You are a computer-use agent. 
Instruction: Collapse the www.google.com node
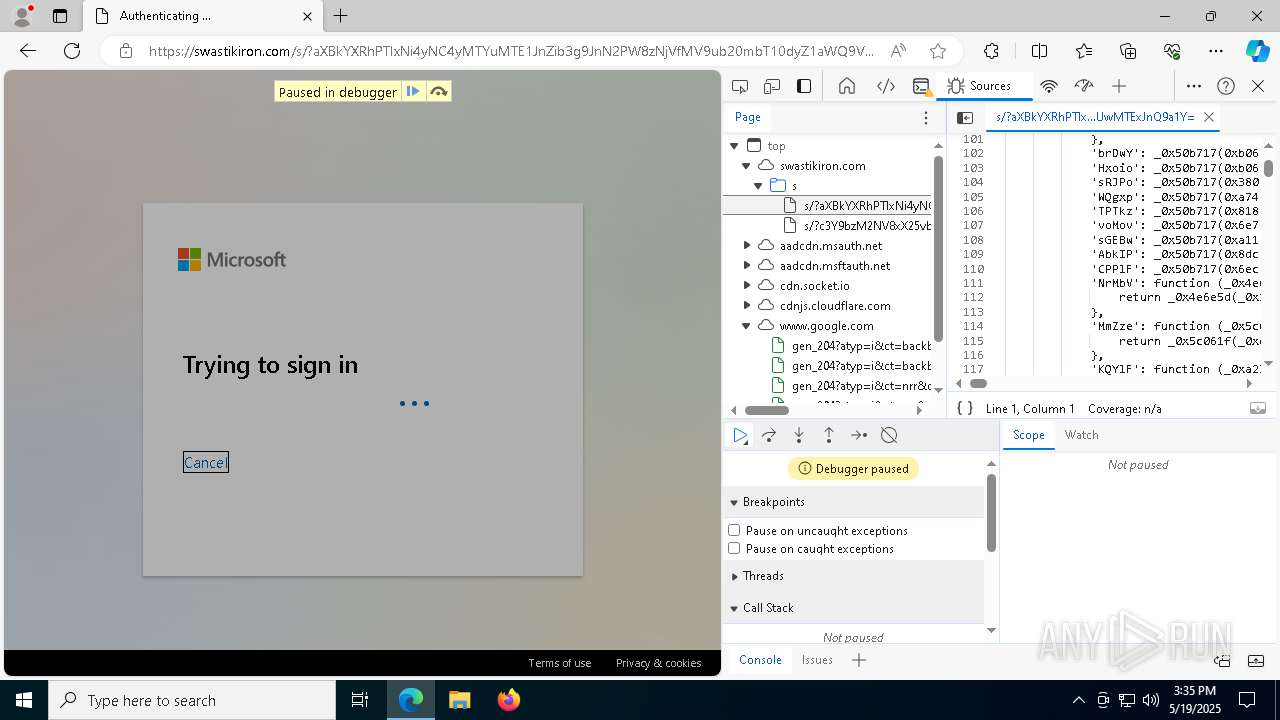[x=746, y=326]
